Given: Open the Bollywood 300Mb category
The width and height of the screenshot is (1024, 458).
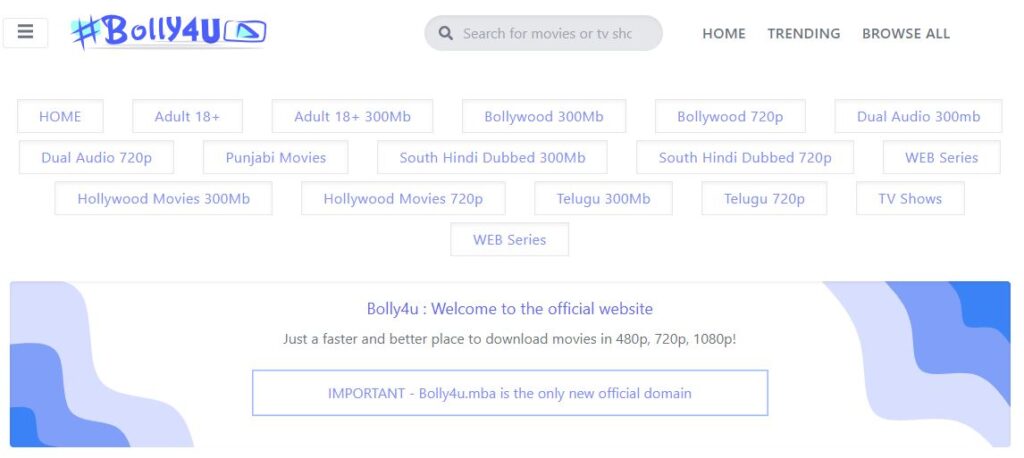Looking at the screenshot, I should click(544, 116).
